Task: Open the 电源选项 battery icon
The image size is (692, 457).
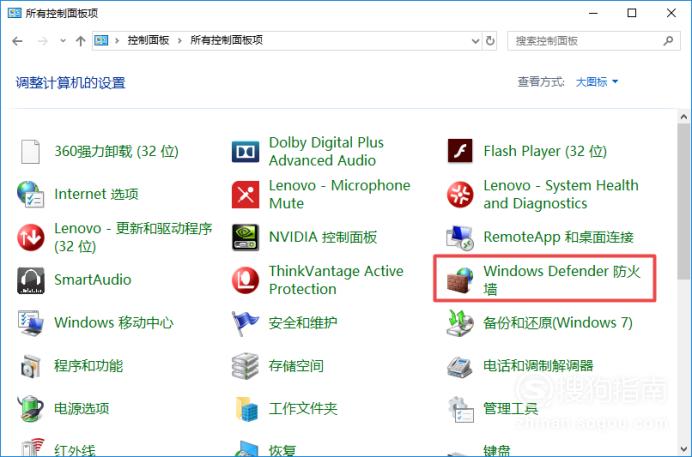Action: click(x=30, y=408)
